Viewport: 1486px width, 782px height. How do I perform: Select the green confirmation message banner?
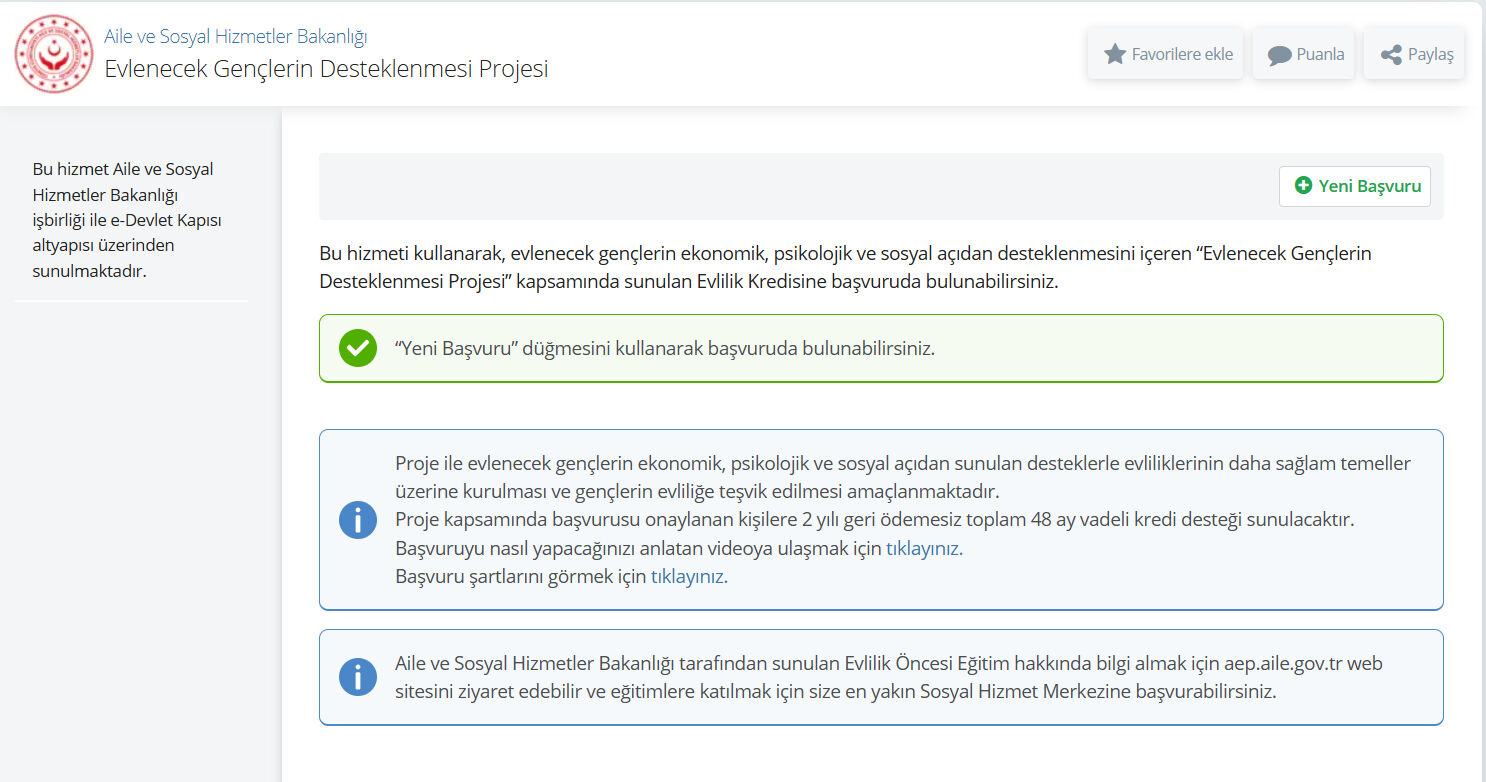point(880,347)
